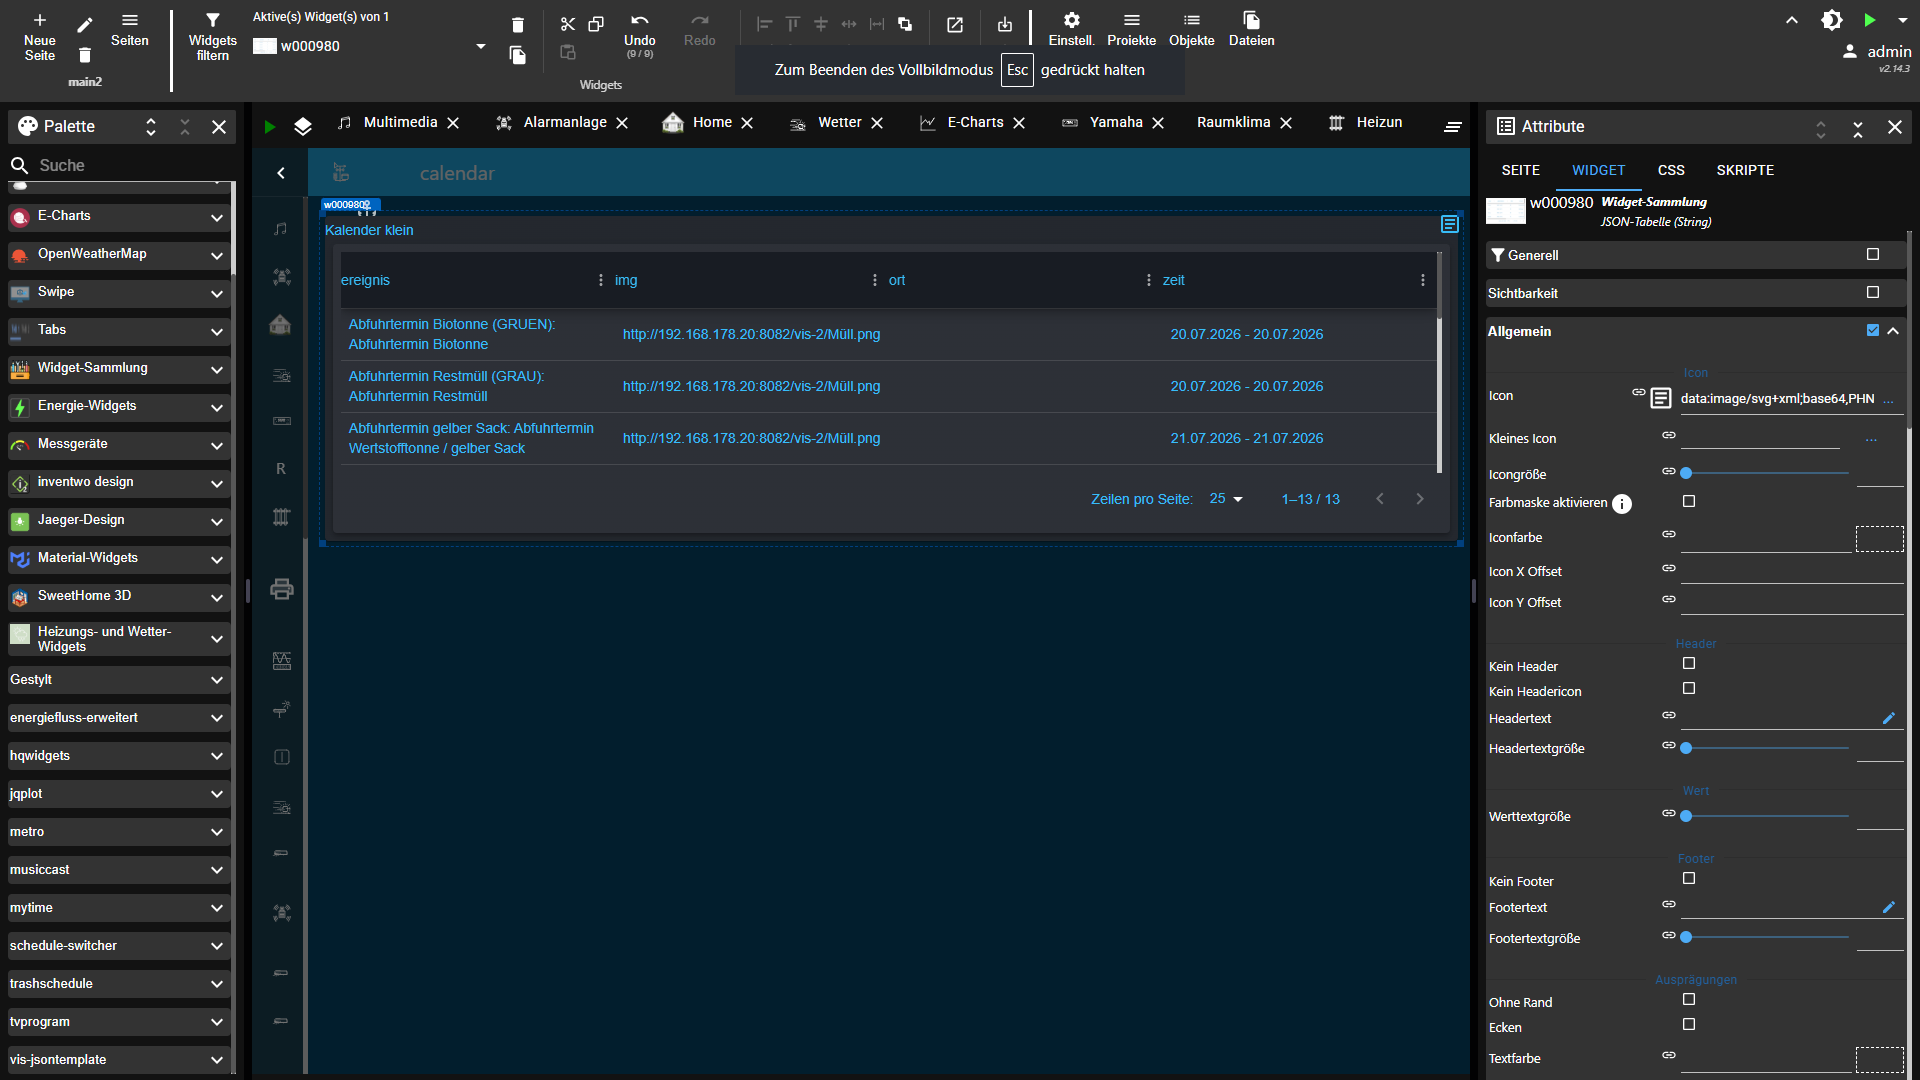Open the Einstell. settings gear
1920x1080 pixels.
point(1071,30)
